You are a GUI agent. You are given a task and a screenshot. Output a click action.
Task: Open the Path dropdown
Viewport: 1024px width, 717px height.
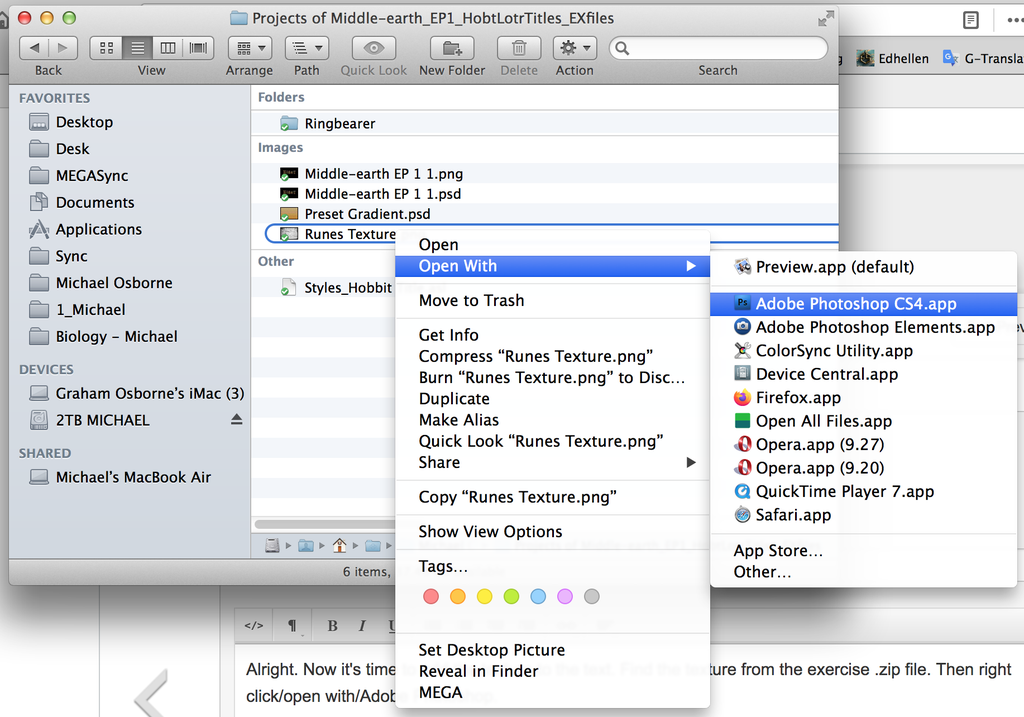point(307,48)
